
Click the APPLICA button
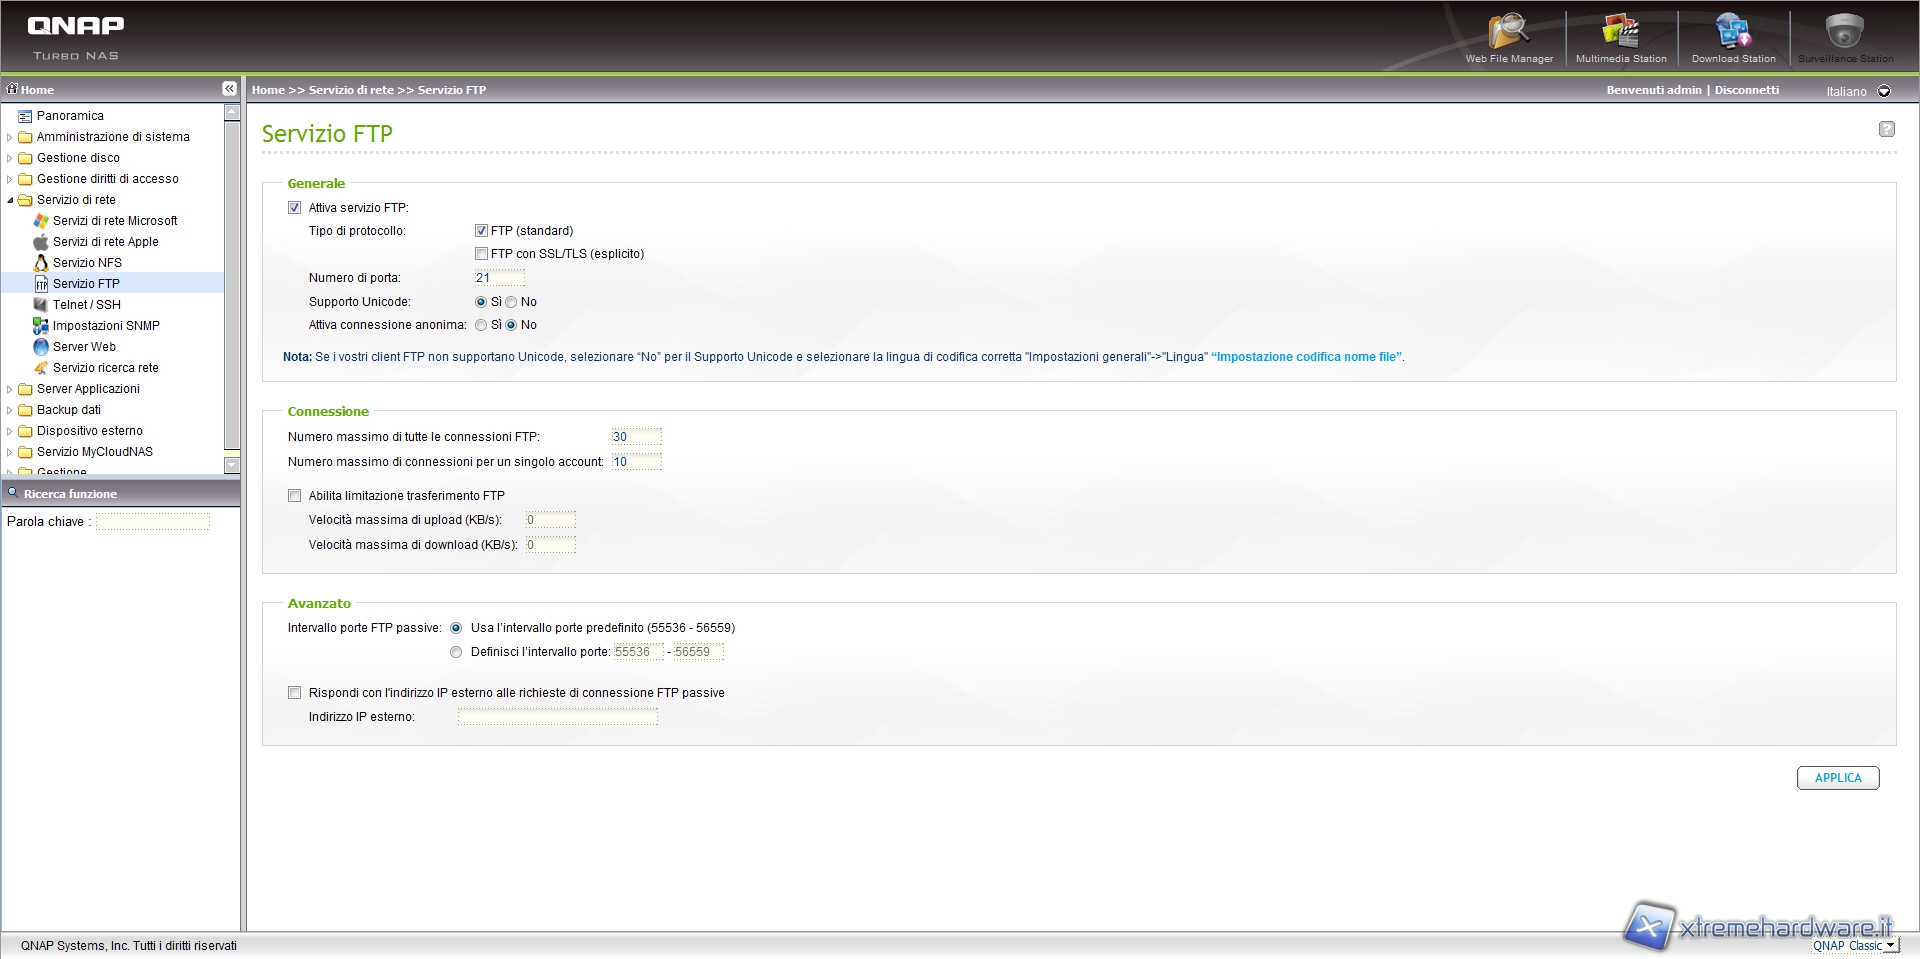coord(1837,778)
